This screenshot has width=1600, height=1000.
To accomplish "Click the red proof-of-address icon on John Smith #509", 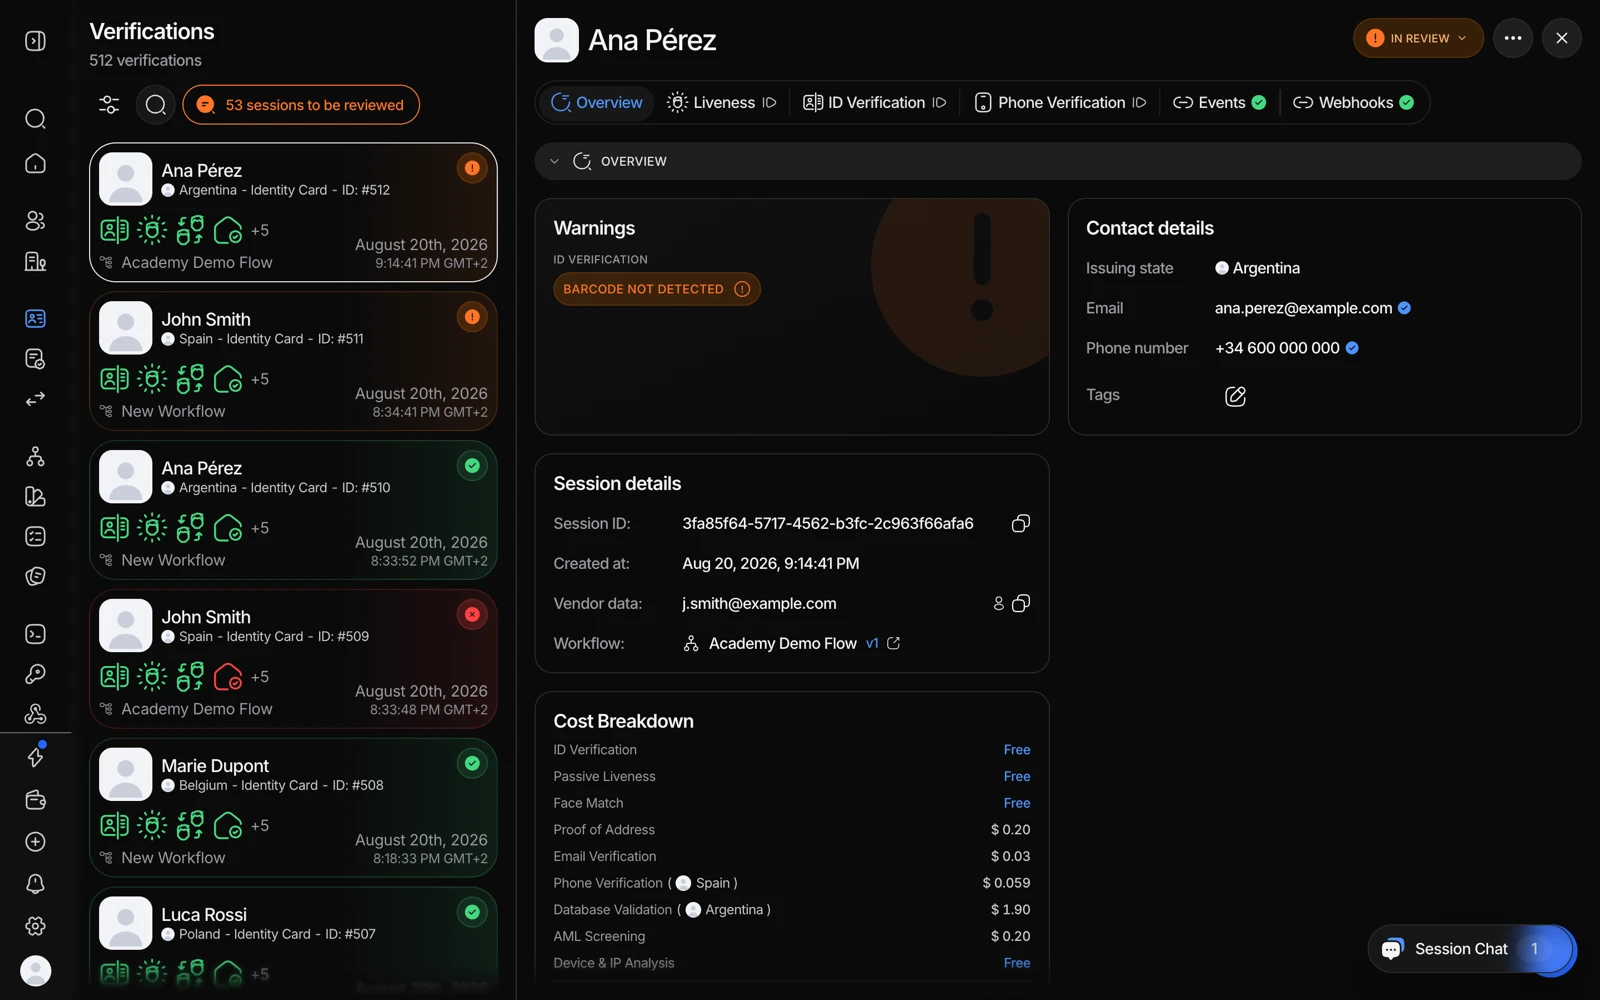I will [228, 677].
